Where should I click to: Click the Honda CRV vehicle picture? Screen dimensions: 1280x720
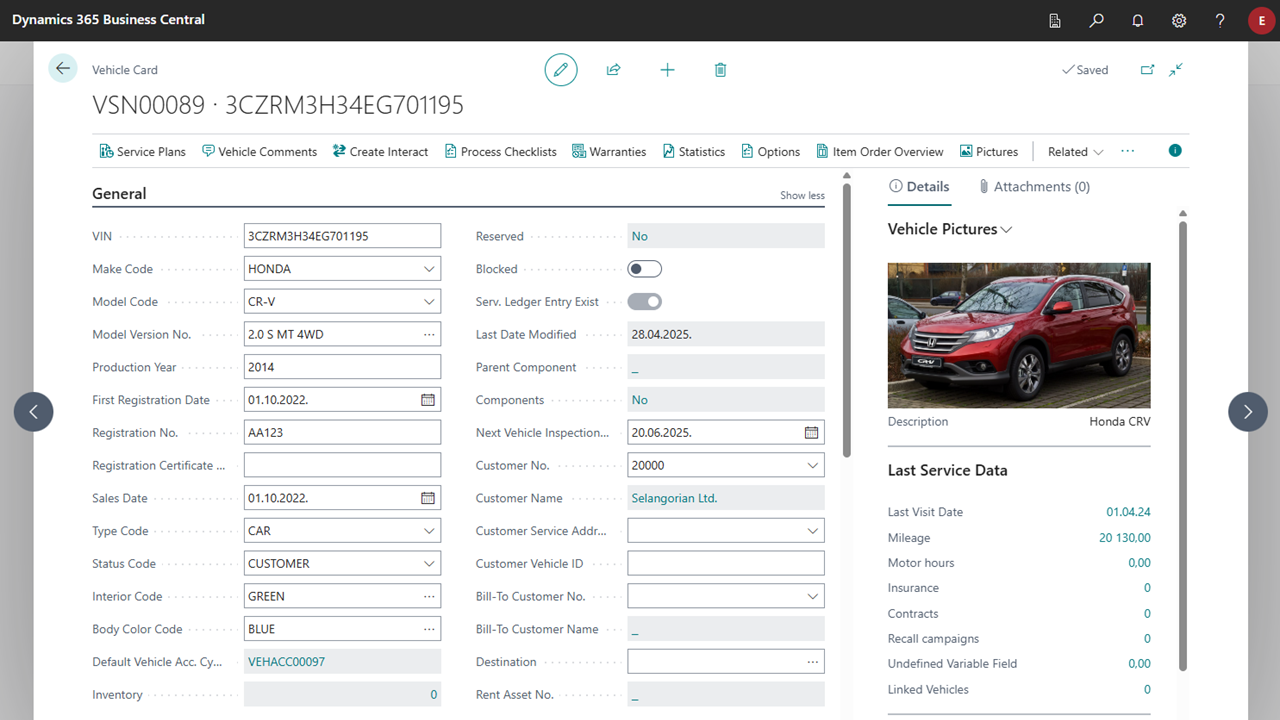[1019, 335]
